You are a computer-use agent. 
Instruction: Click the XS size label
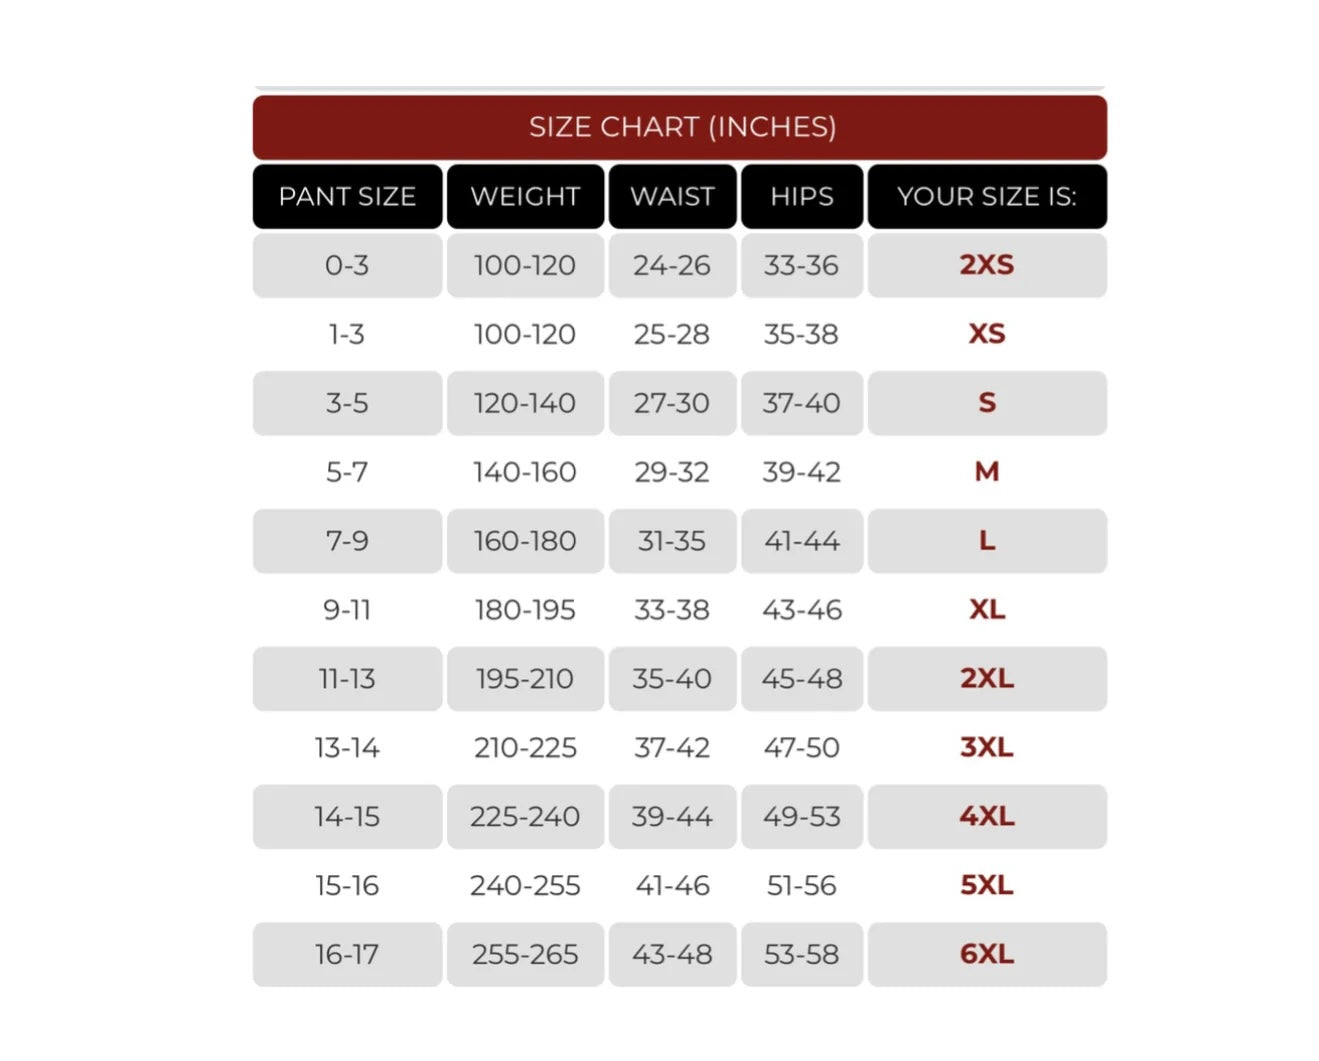click(986, 334)
